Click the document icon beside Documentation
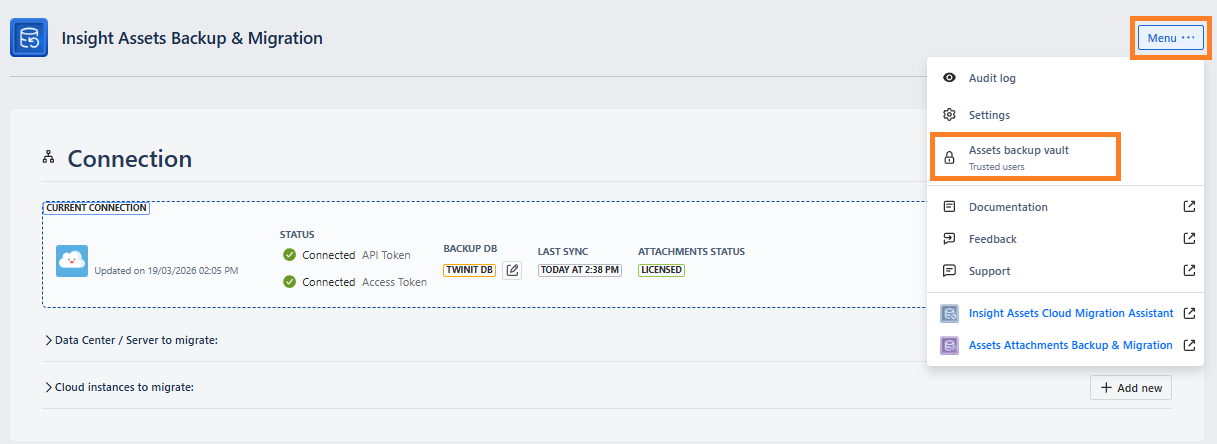This screenshot has height=444, width=1217. tap(949, 207)
